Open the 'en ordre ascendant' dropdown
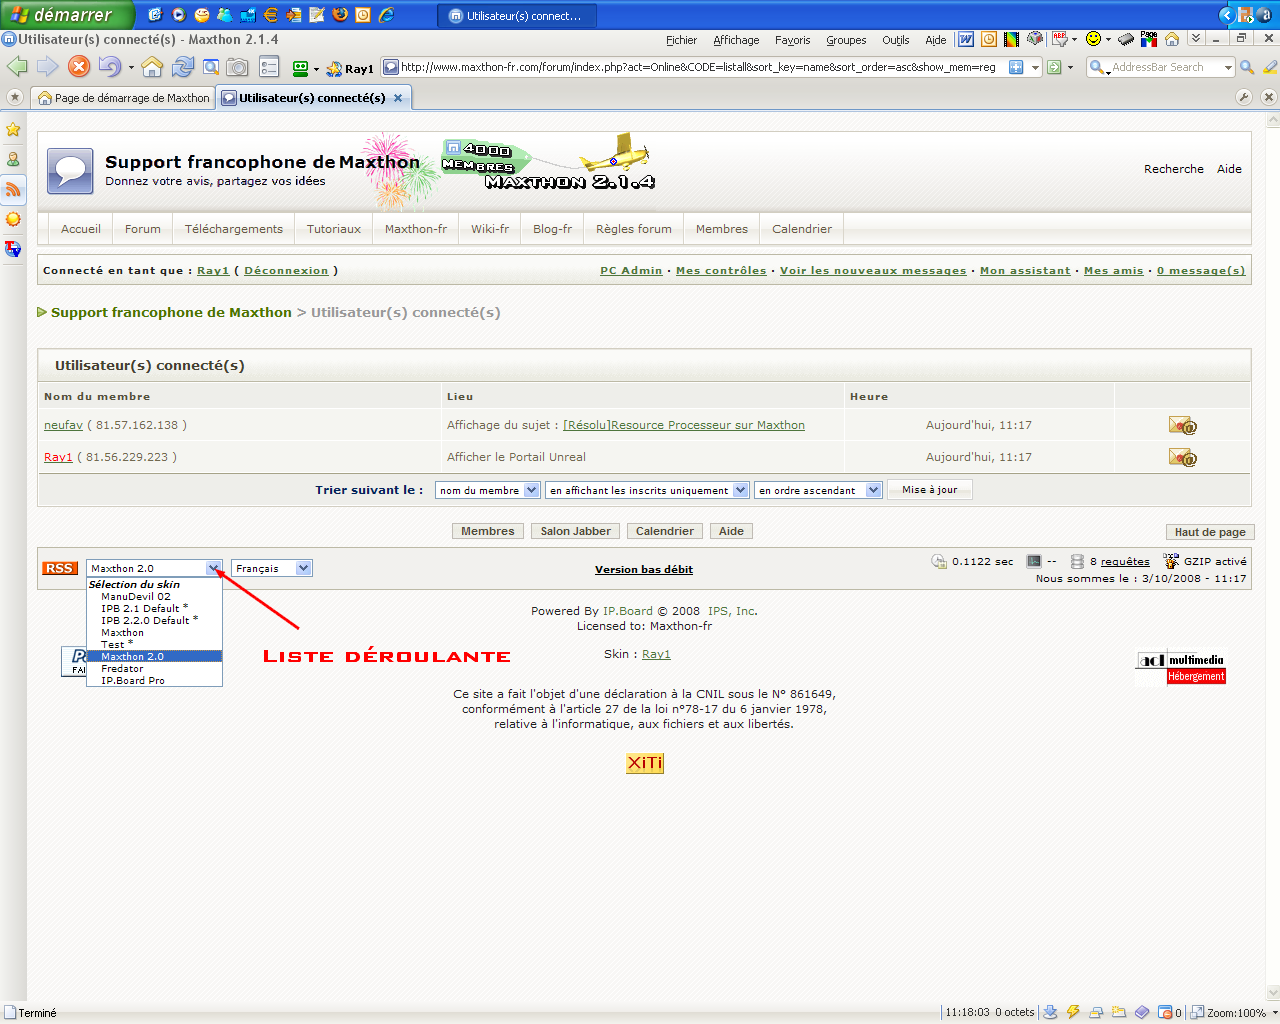The width and height of the screenshot is (1280, 1024). [874, 490]
